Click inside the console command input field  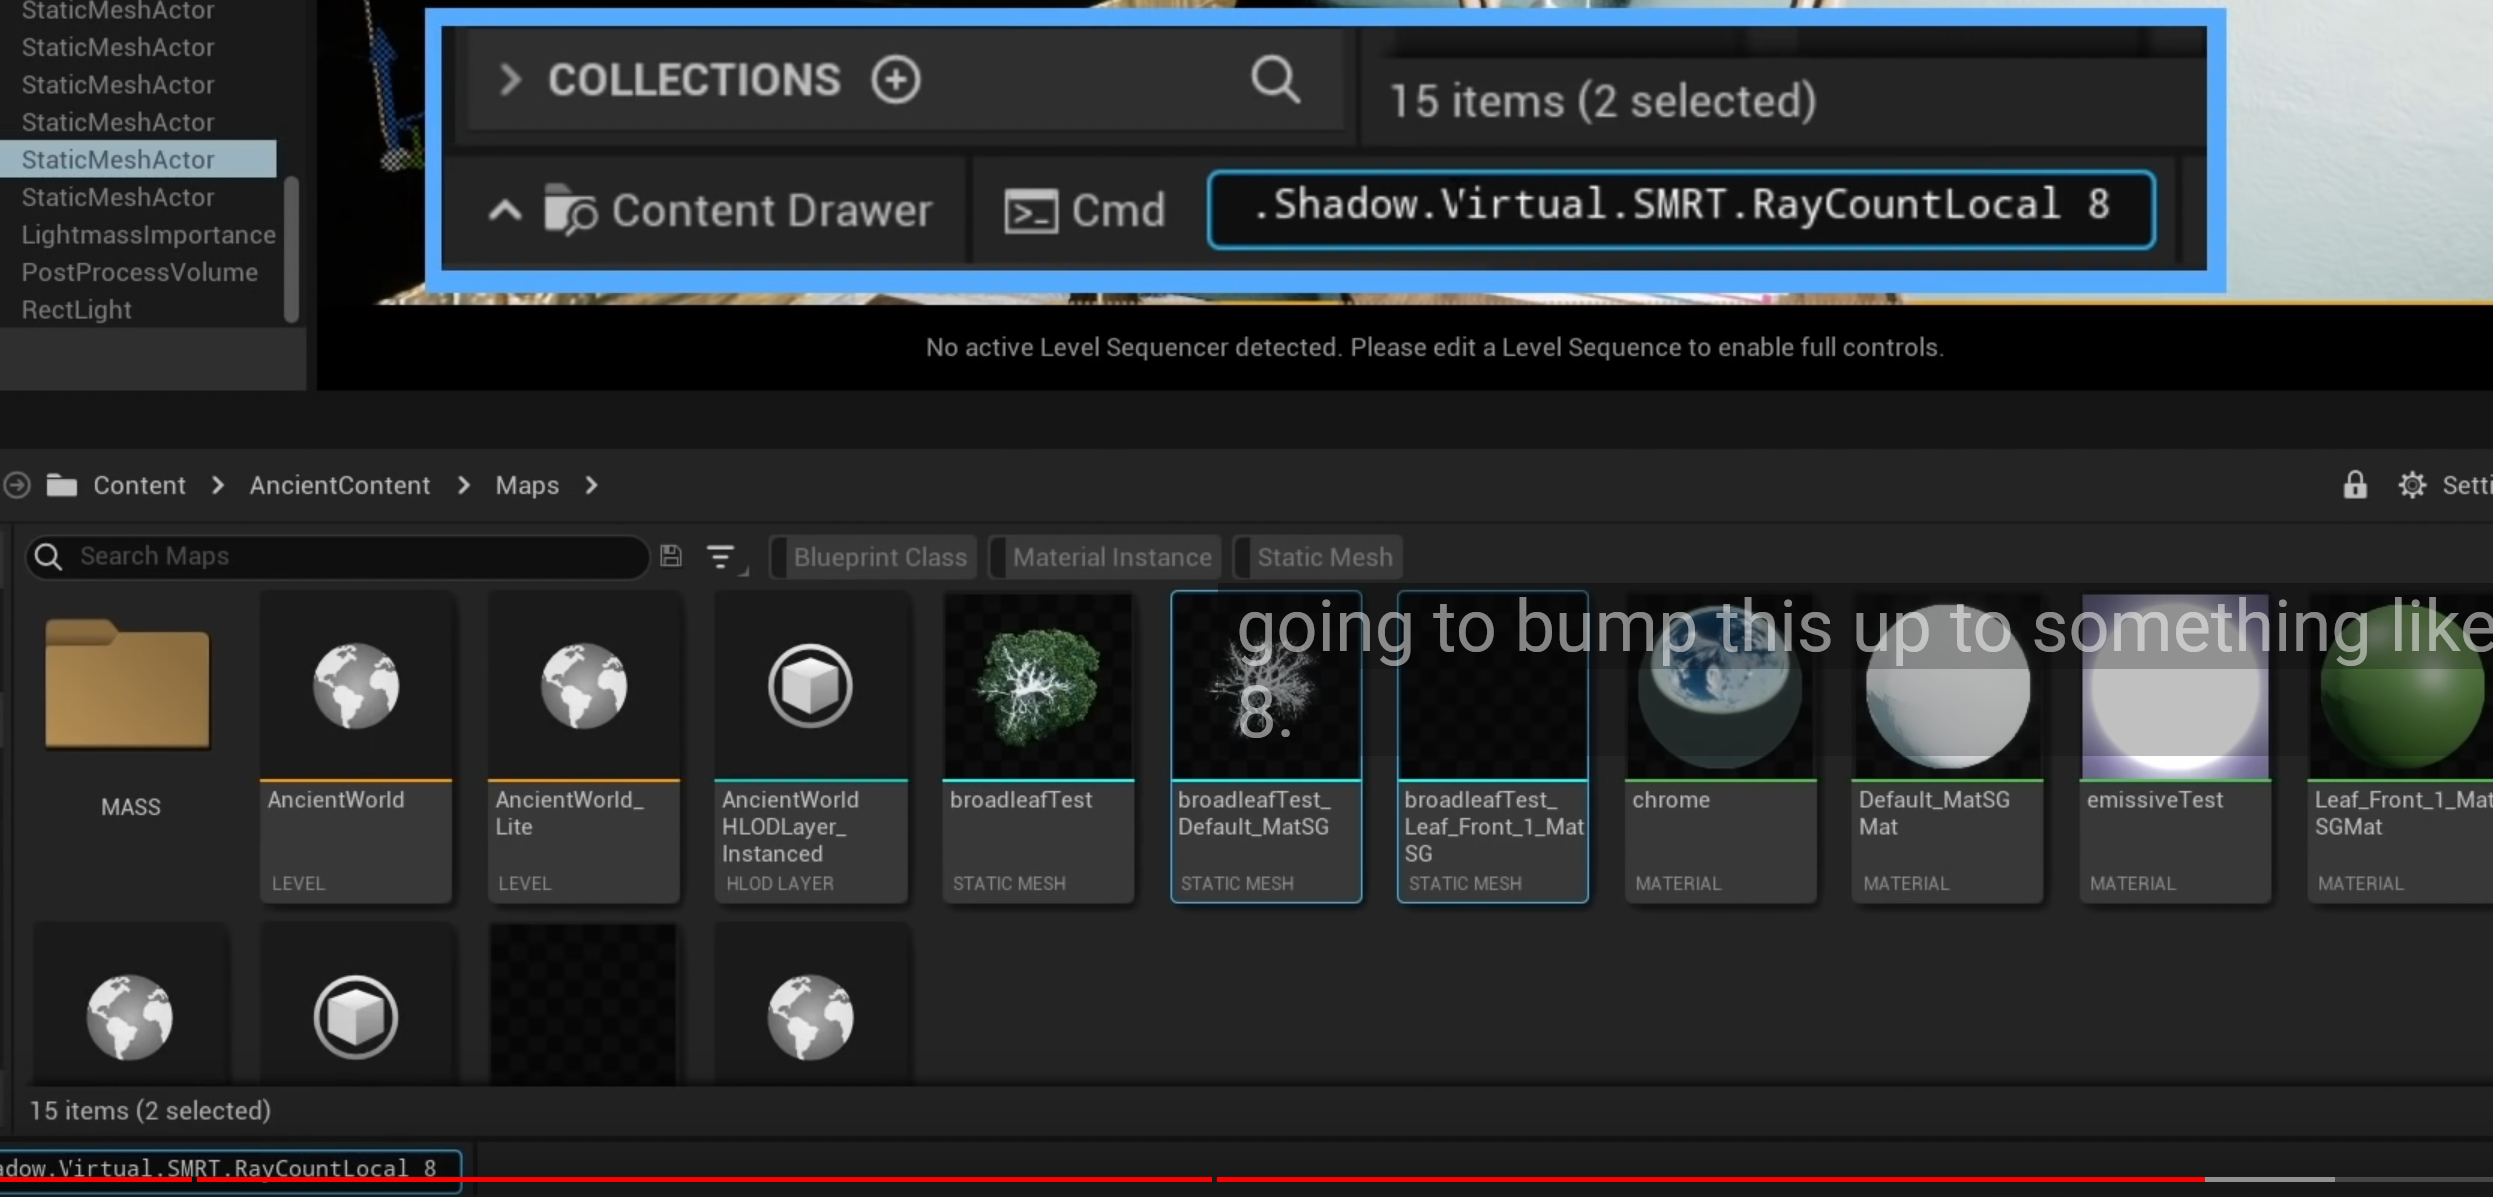pyautogui.click(x=1680, y=207)
